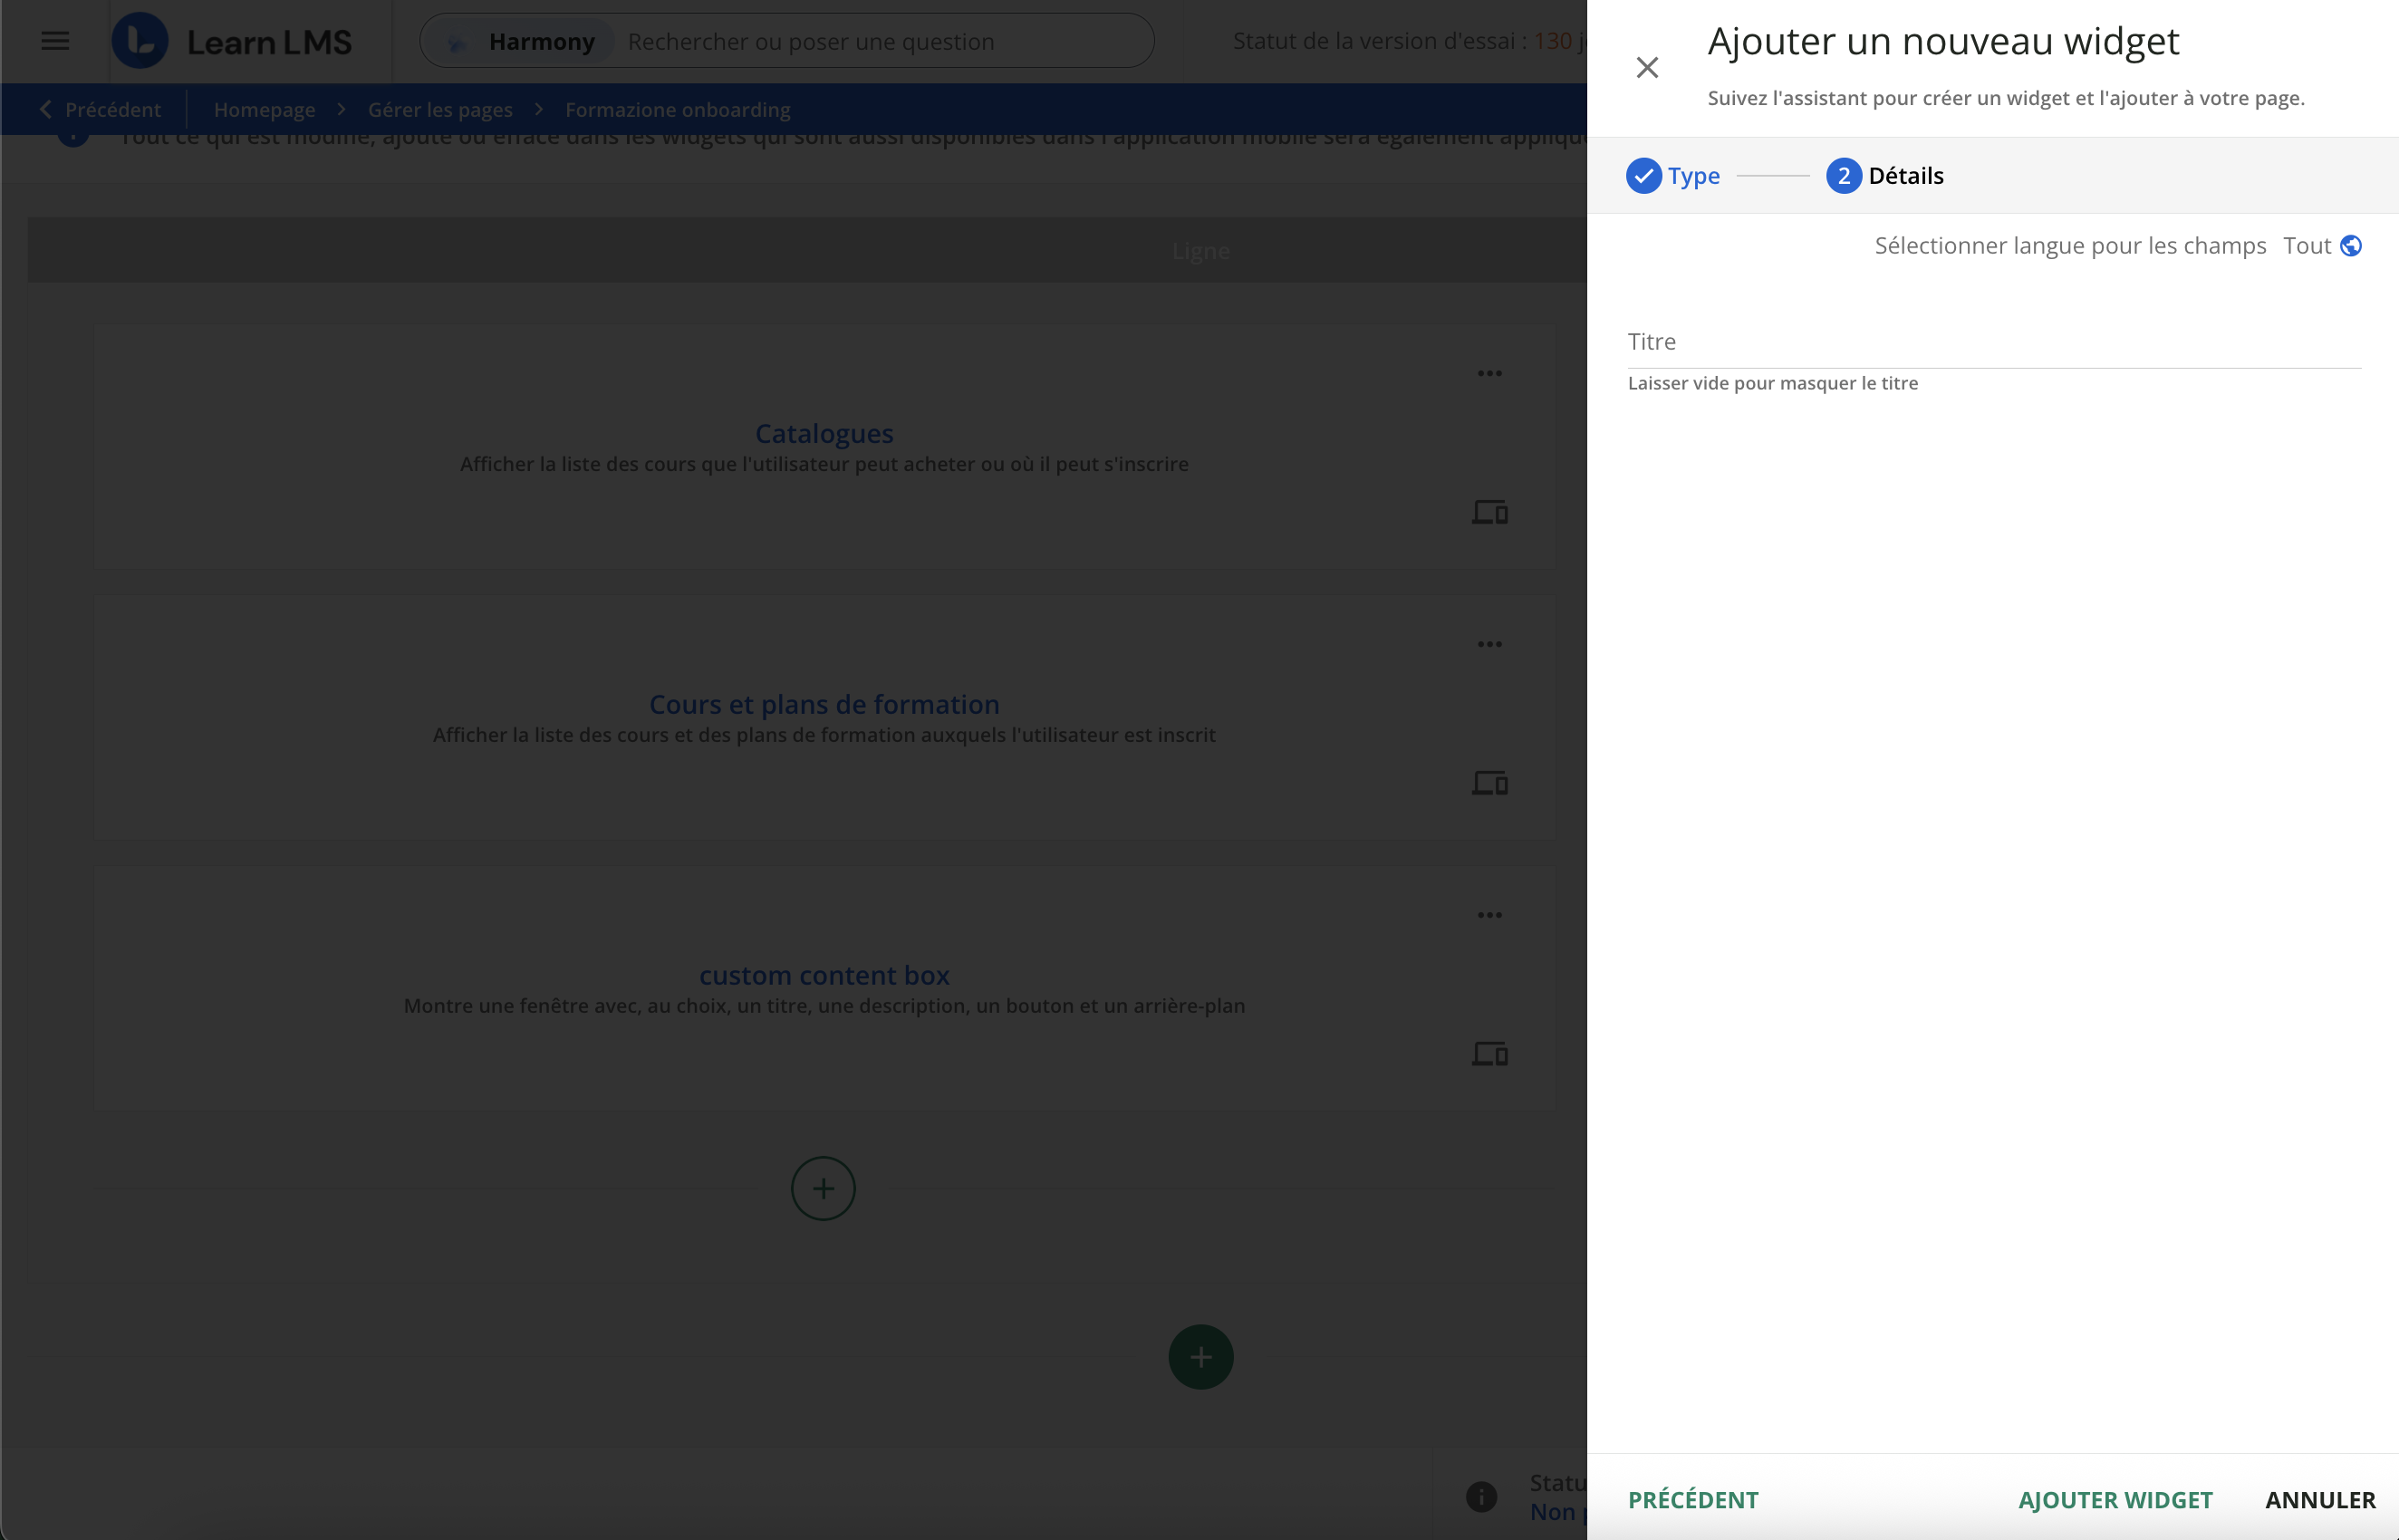
Task: Click the large green plus button
Action: click(x=1200, y=1356)
